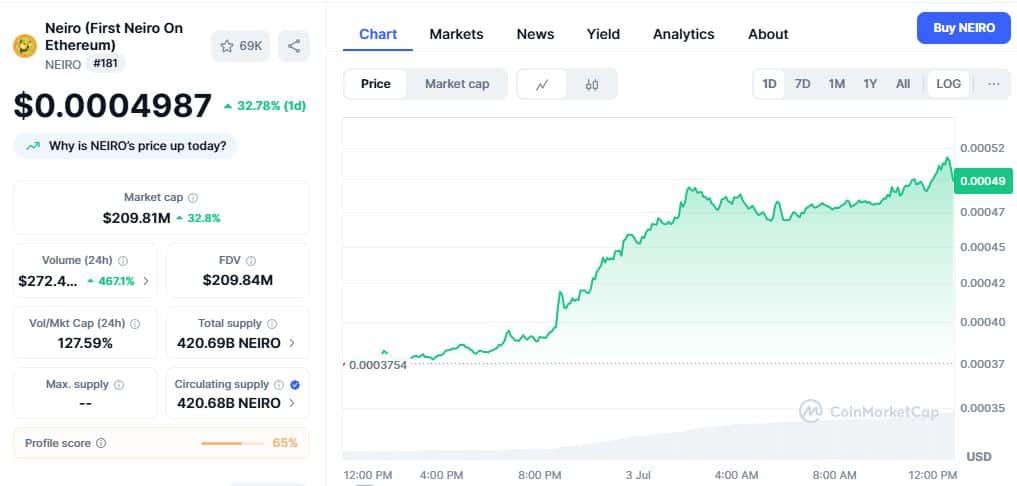Open the Markets tab
This screenshot has width=1017, height=486.
tap(457, 34)
